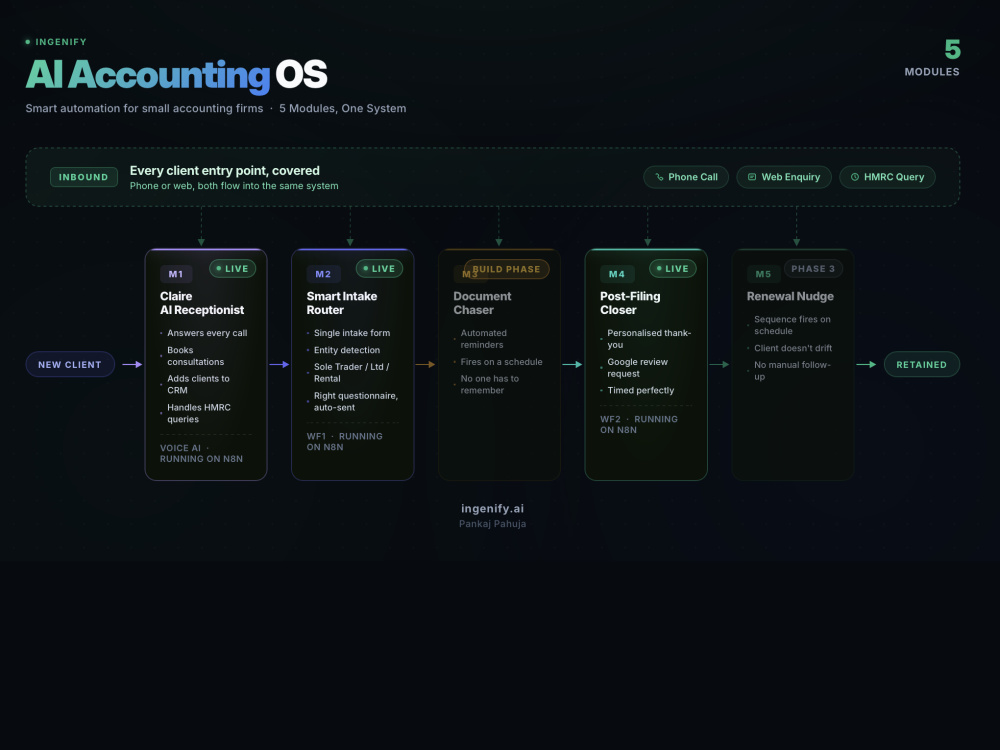Click 'Phone or web, both flow' subtitle
This screenshot has width=1000, height=750.
click(x=234, y=186)
